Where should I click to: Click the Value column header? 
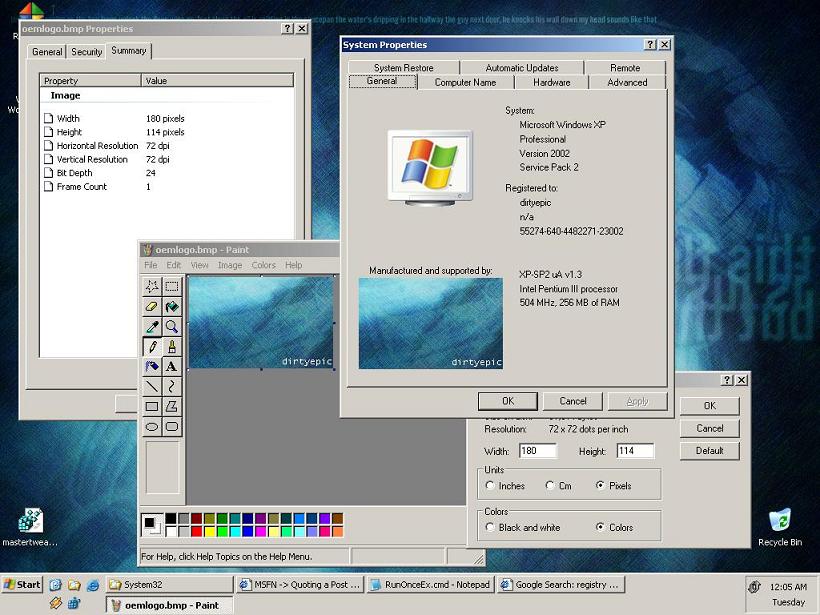tap(218, 81)
